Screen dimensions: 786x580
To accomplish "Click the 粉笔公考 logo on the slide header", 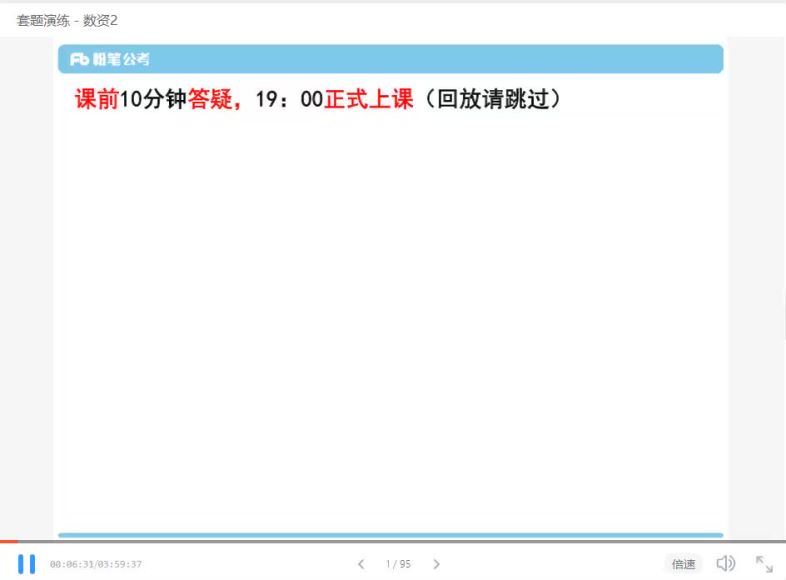I will click(x=110, y=60).
